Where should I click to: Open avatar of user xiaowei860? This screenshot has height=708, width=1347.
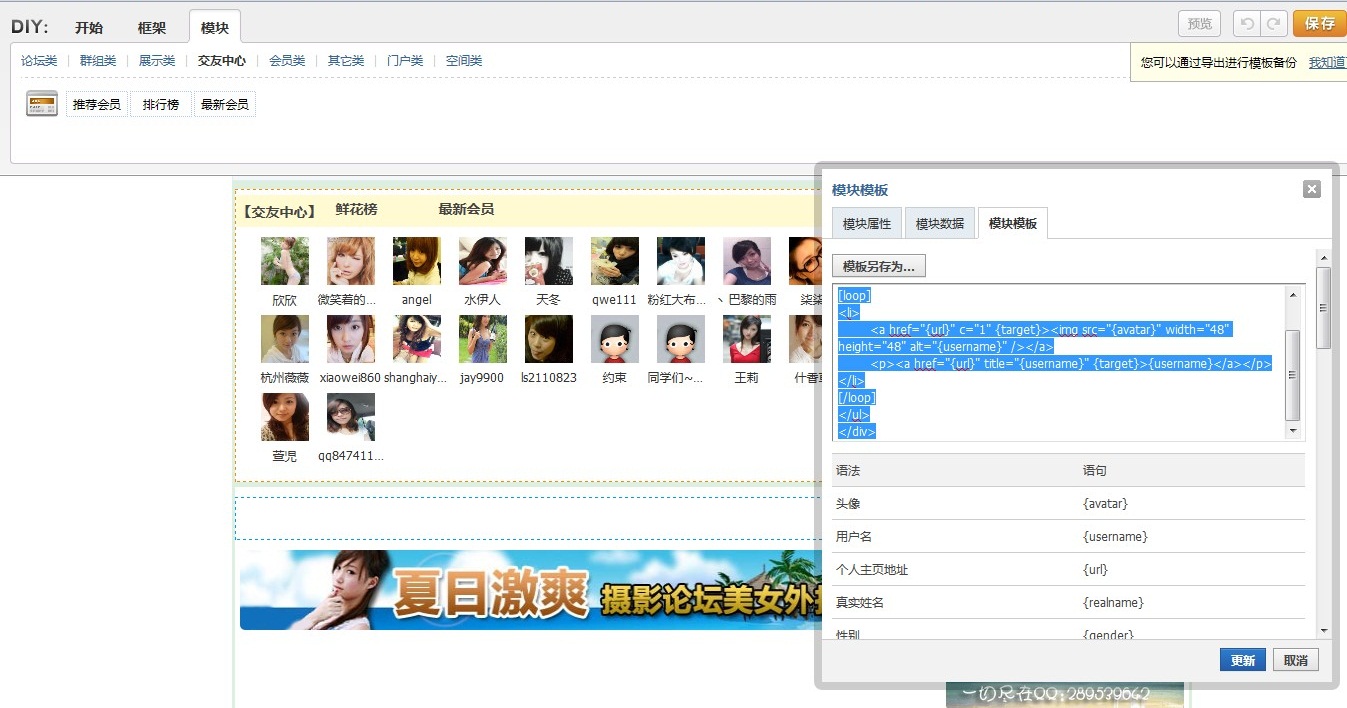coord(351,339)
